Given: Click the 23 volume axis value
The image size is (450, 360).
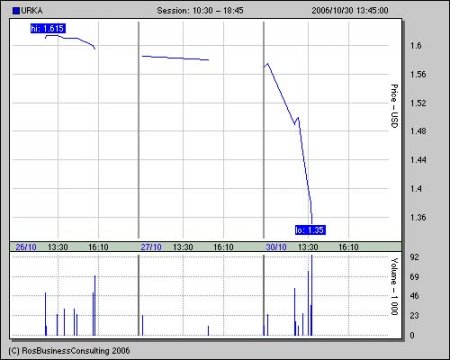Looking at the screenshot, I should pos(414,315).
